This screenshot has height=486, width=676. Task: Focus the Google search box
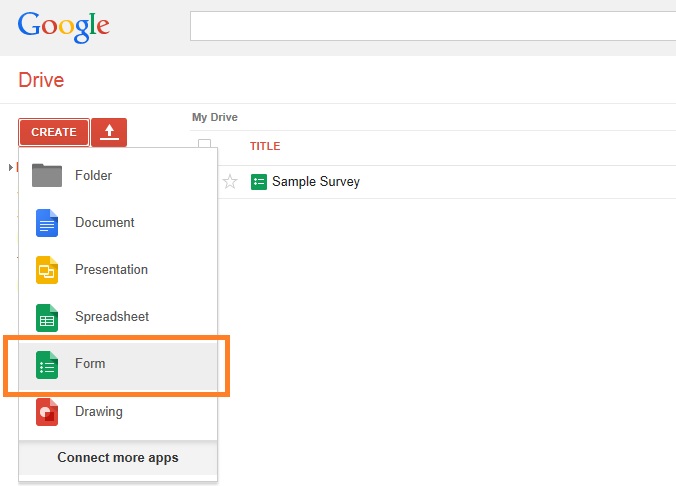pos(433,26)
